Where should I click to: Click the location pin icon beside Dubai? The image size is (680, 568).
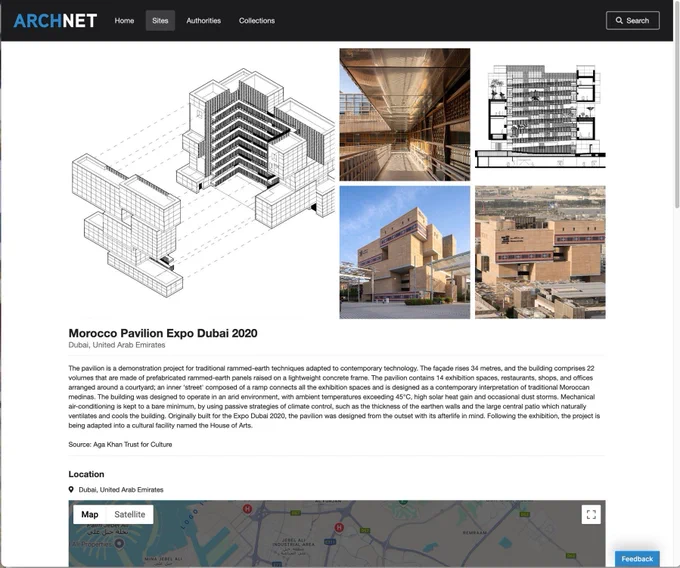71,490
